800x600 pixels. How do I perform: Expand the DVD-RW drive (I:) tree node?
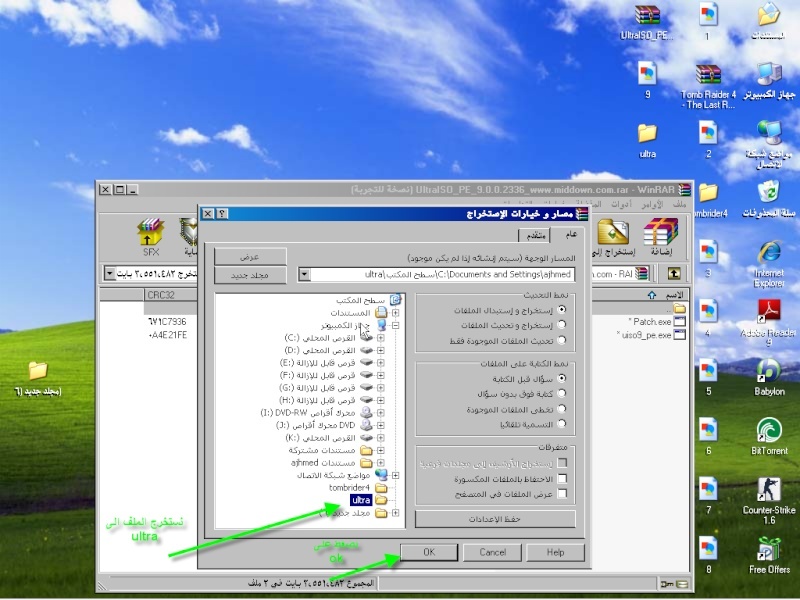(x=381, y=413)
